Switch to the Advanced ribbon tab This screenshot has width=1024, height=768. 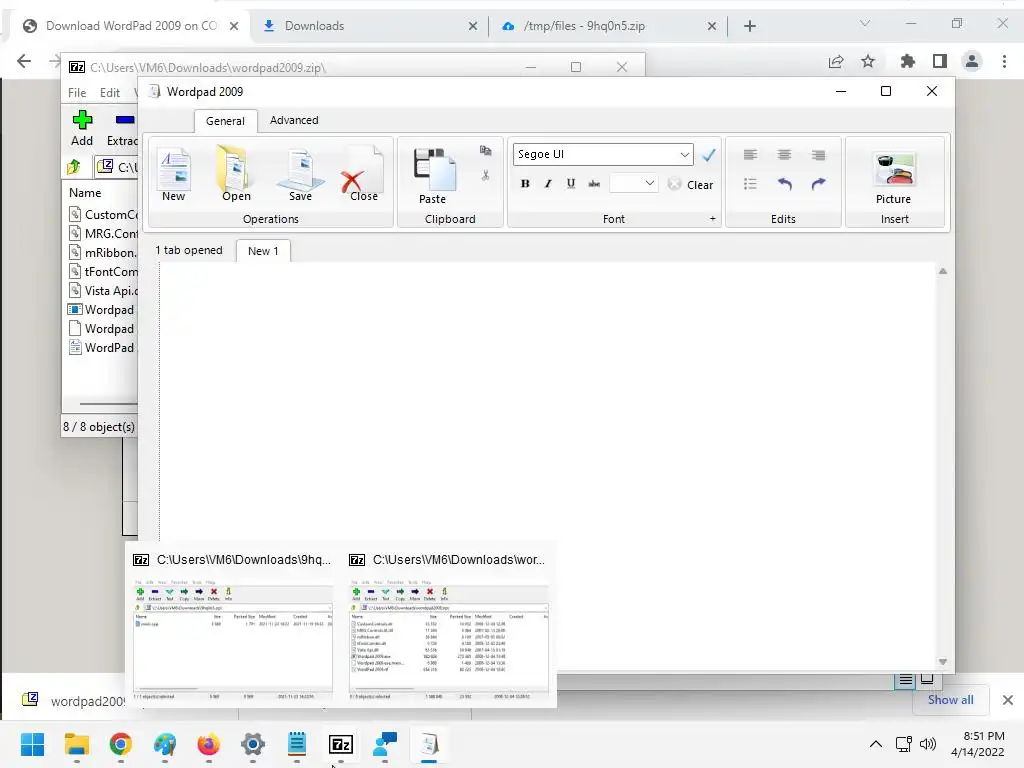tap(294, 120)
